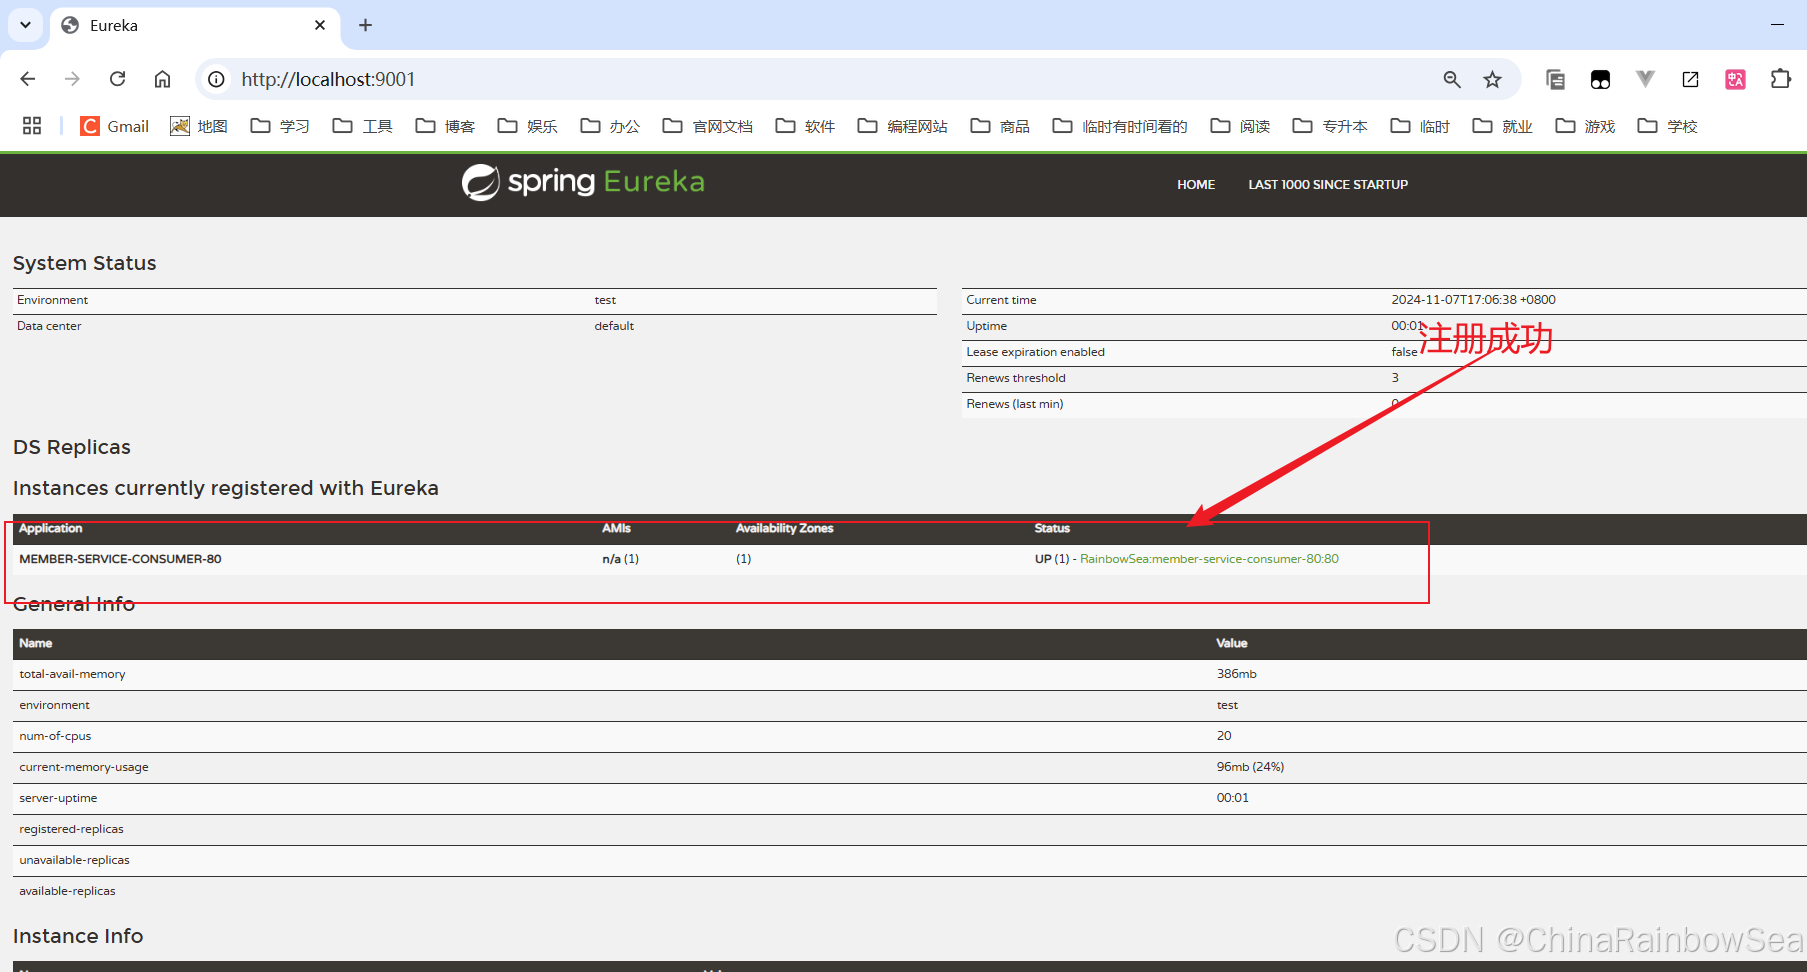Viewport: 1807px width, 972px height.
Task: Open the 就业 bookmark folder
Action: click(1502, 126)
